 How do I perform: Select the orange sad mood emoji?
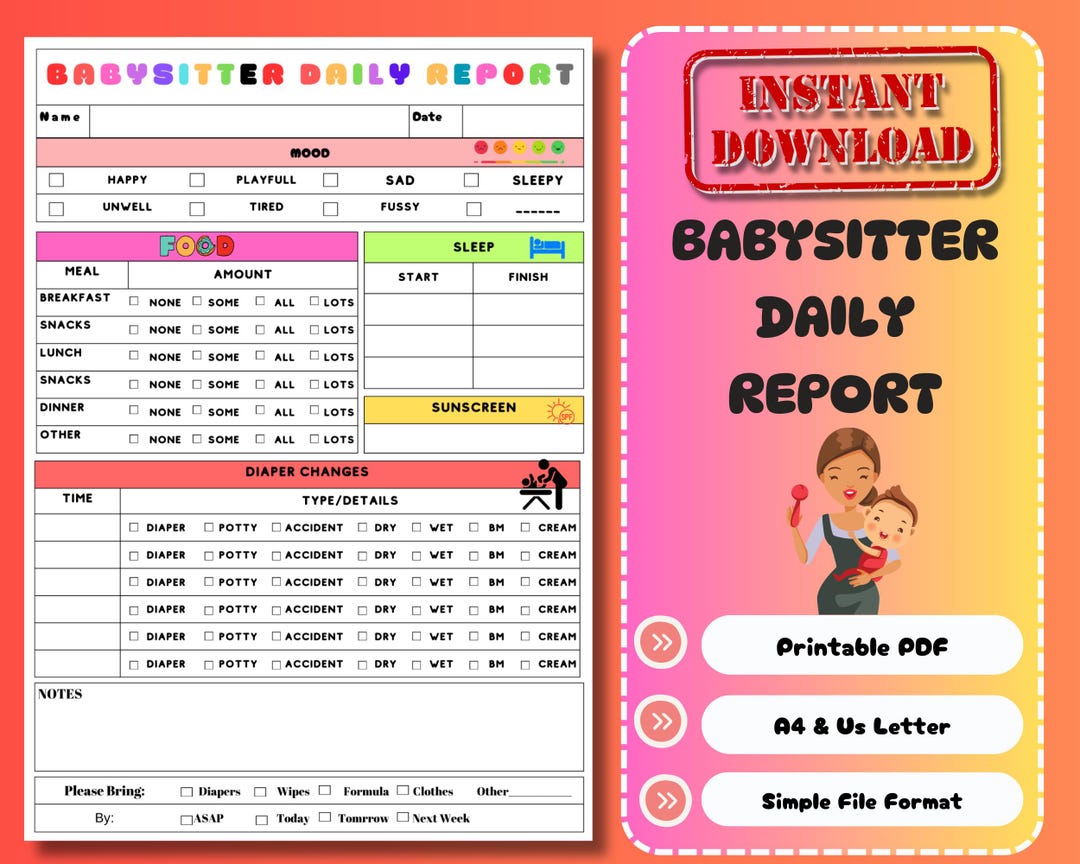pos(500,147)
